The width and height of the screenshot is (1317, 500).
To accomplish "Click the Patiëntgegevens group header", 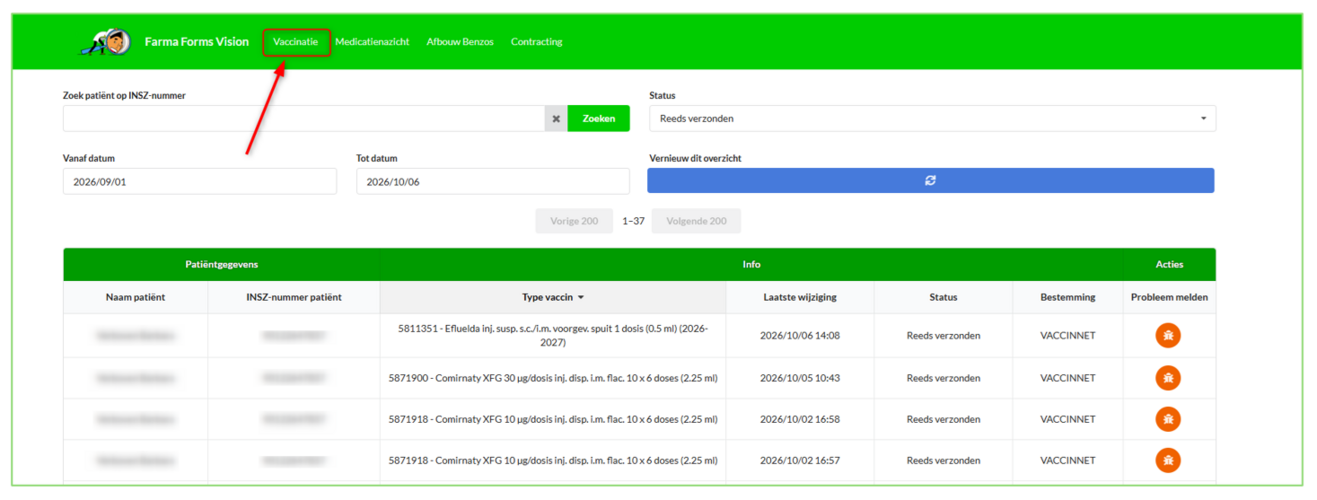I will coord(222,264).
